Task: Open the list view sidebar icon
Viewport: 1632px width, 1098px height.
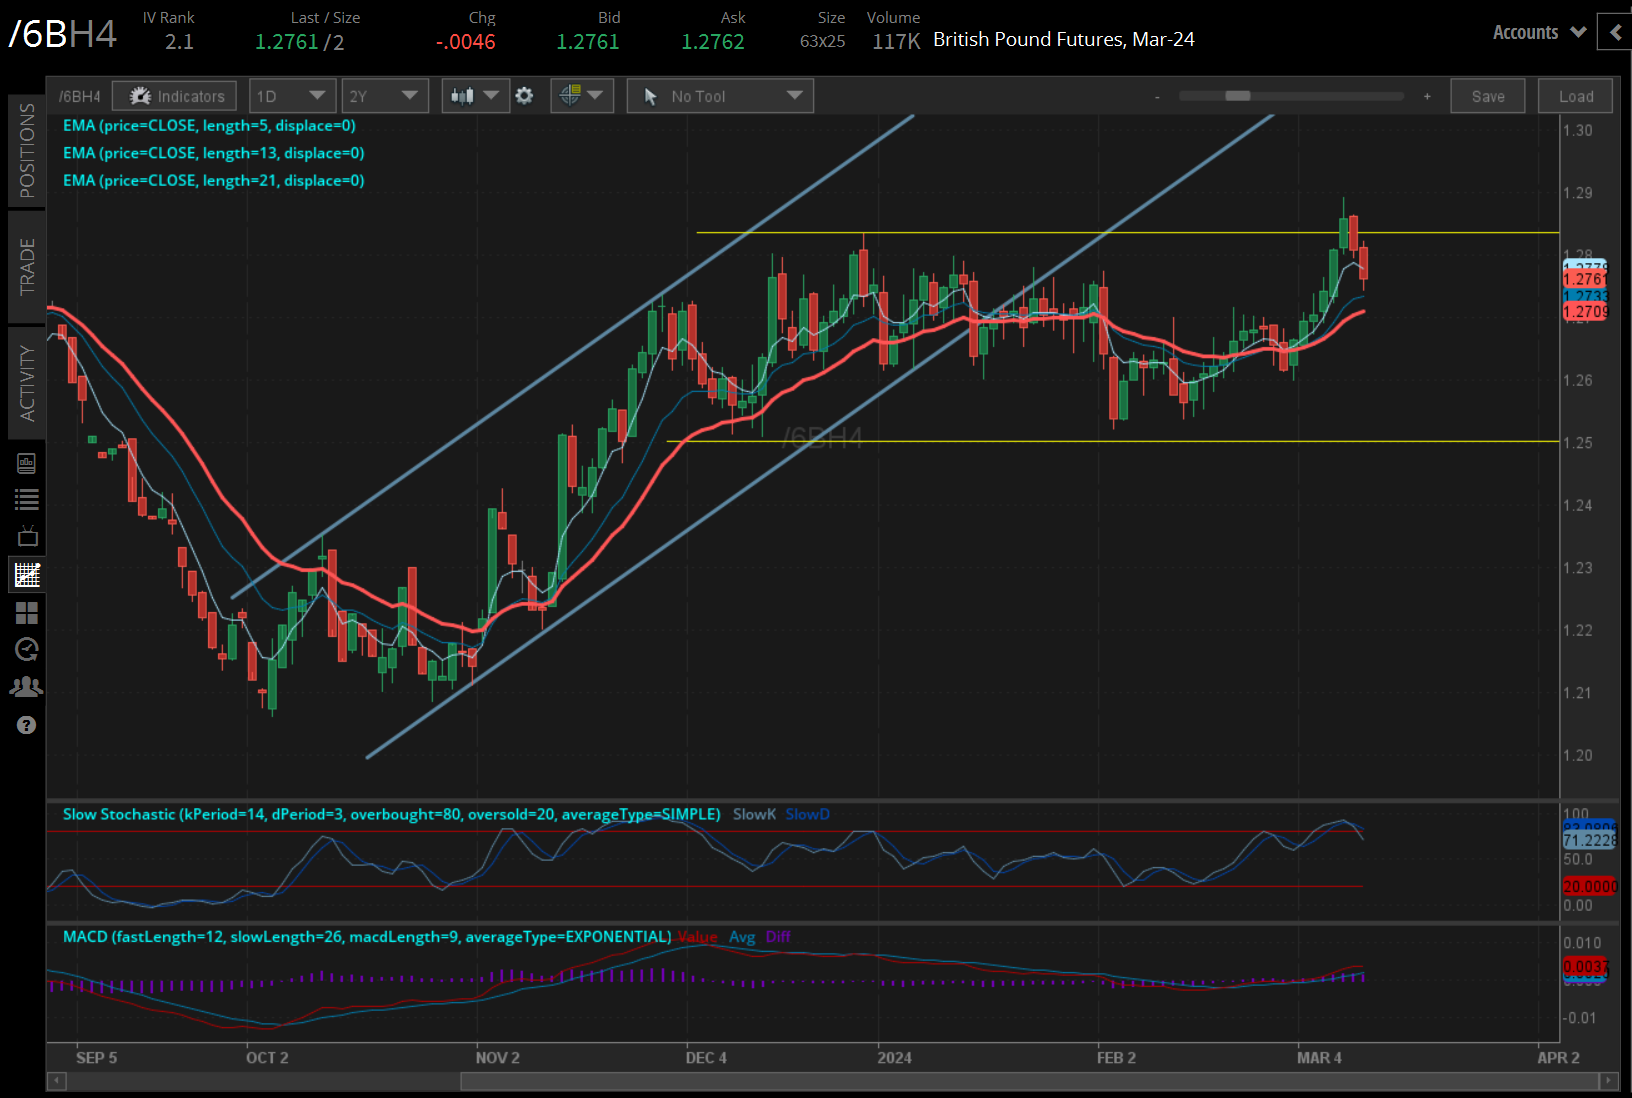Action: [27, 500]
